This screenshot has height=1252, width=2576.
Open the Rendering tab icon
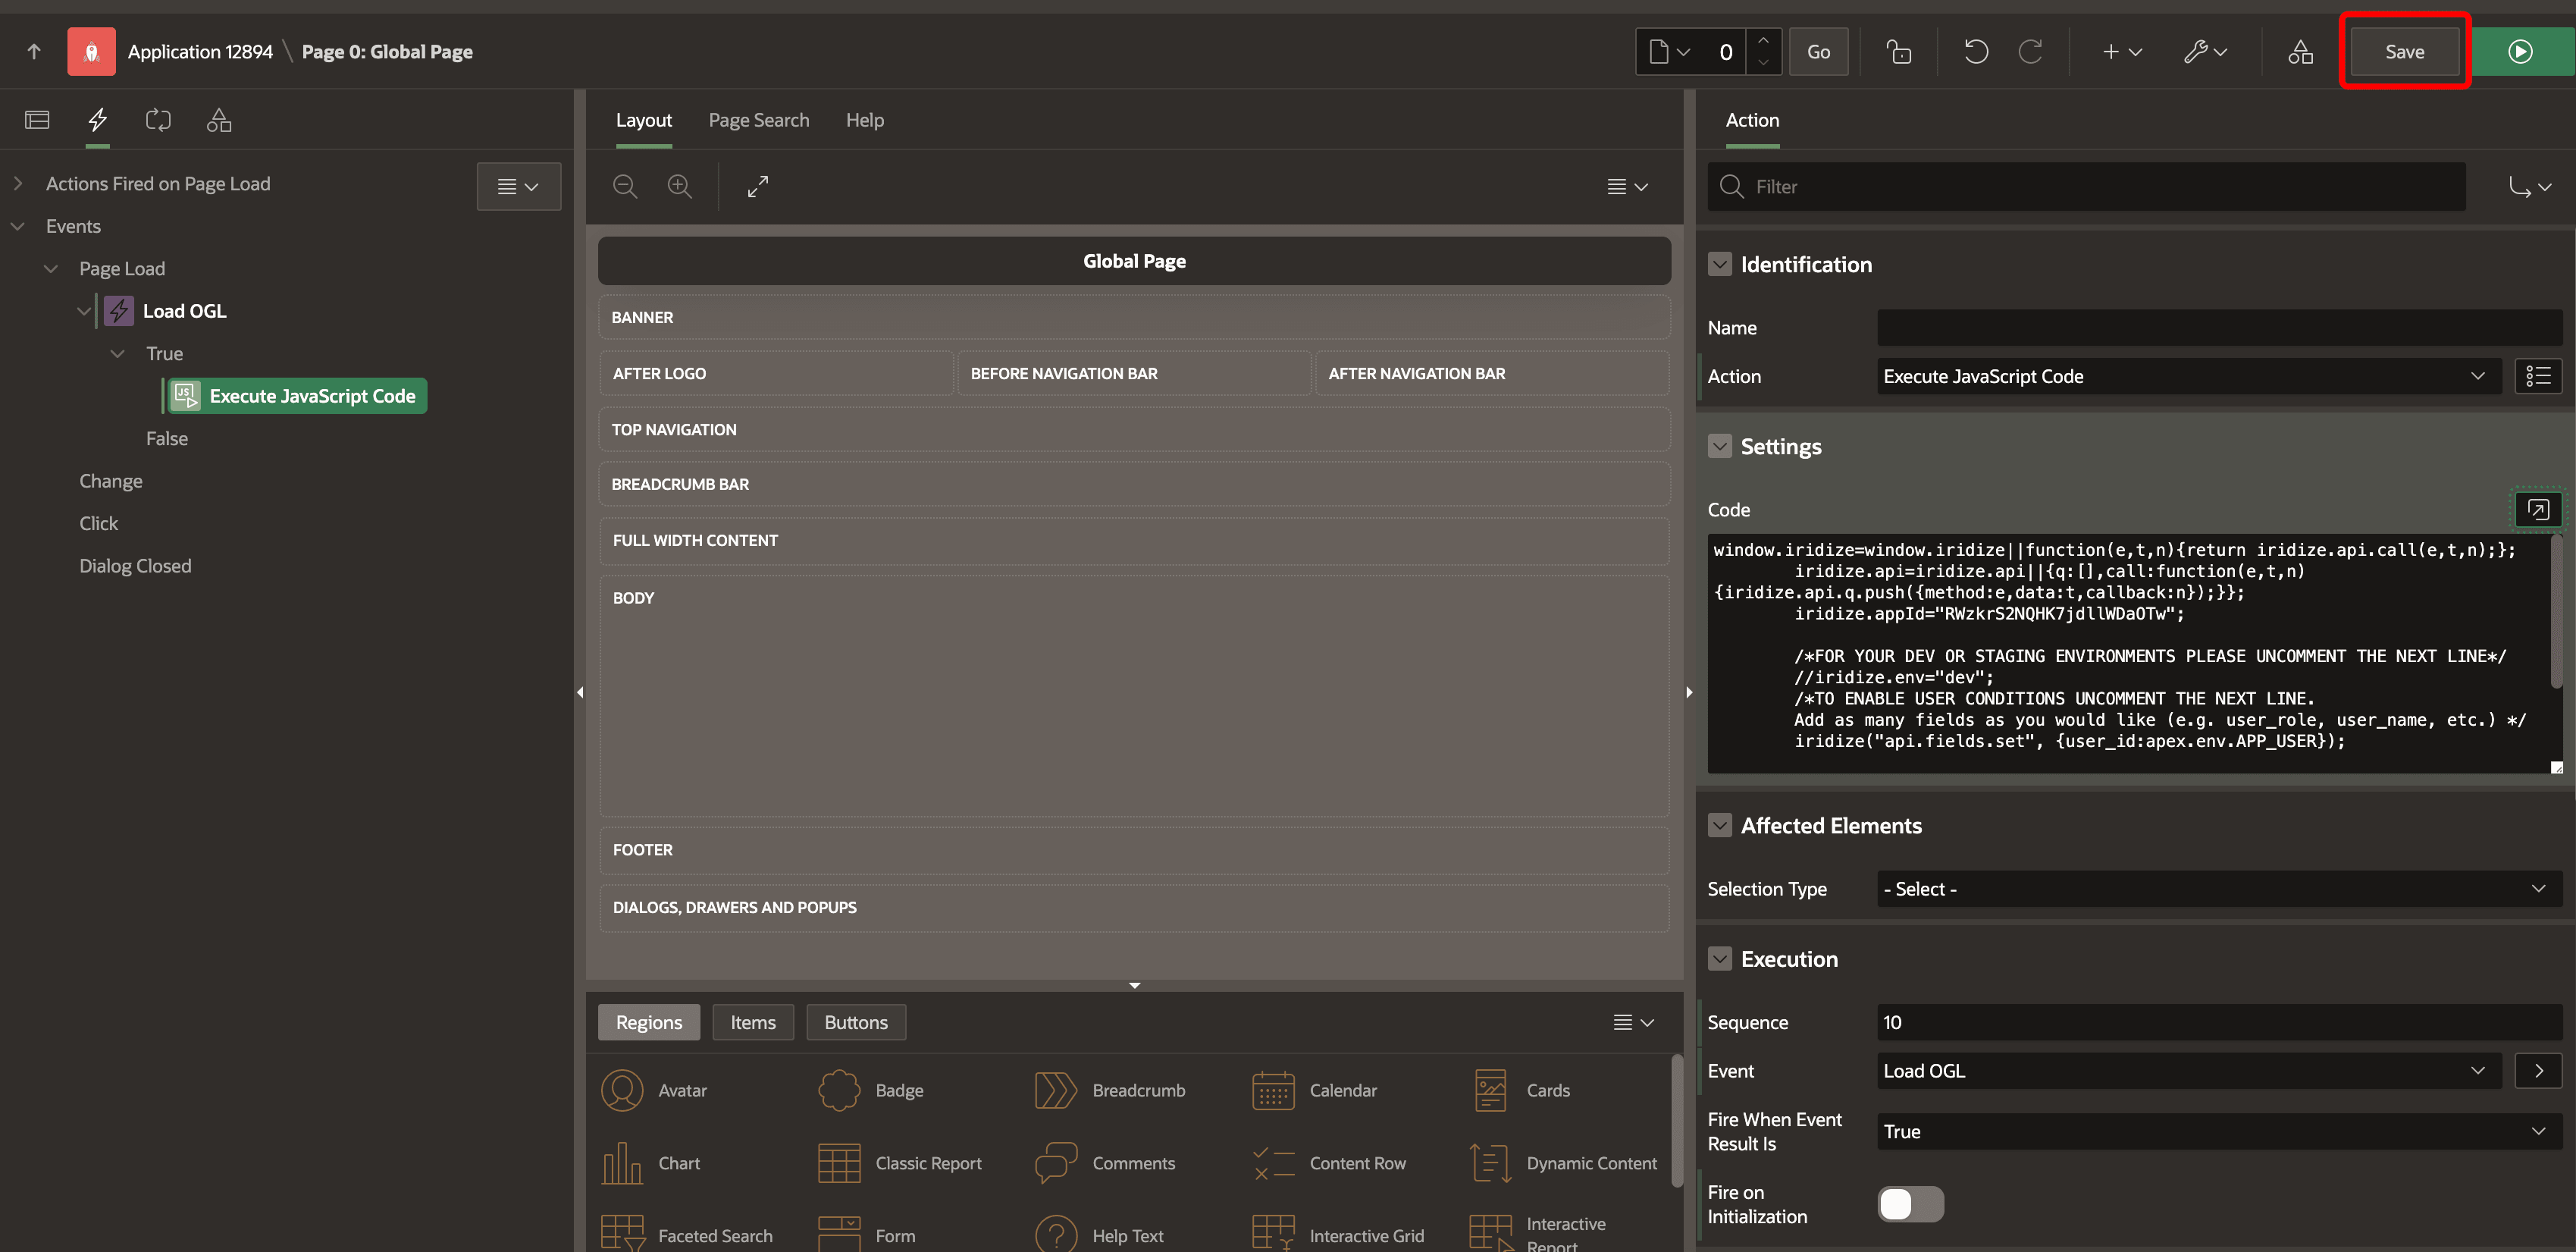[37, 120]
